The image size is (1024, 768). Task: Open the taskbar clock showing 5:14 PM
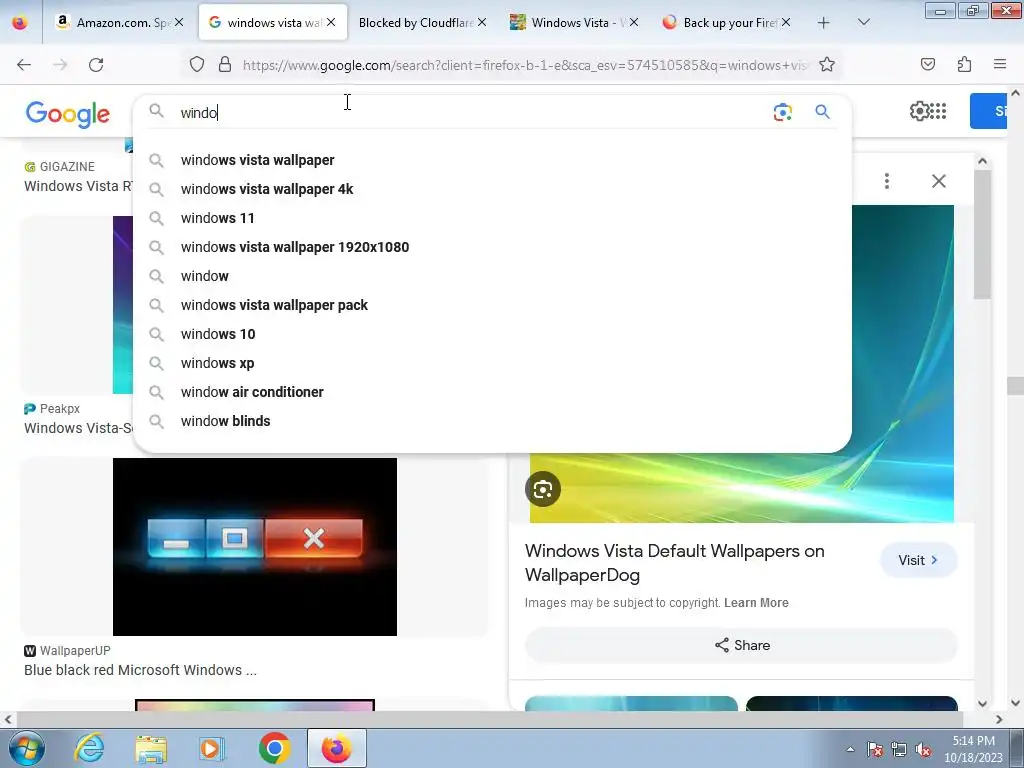point(973,749)
